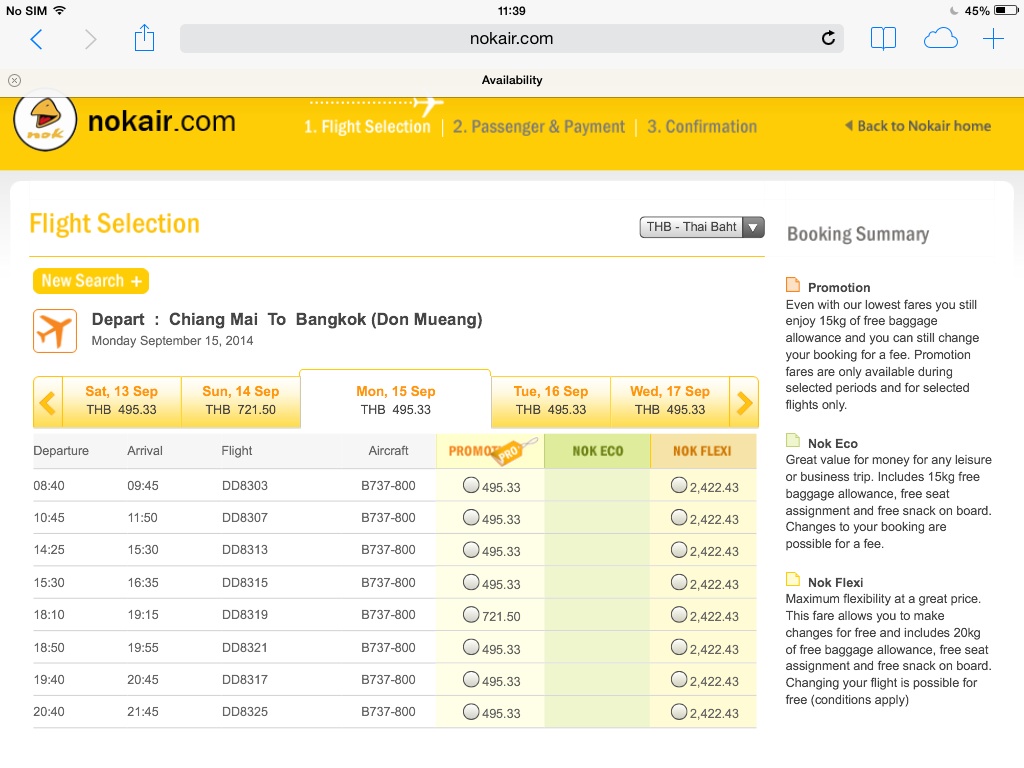Select promo fare 721.50 for flight DD8319
The height and width of the screenshot is (768, 1024).
pos(471,614)
